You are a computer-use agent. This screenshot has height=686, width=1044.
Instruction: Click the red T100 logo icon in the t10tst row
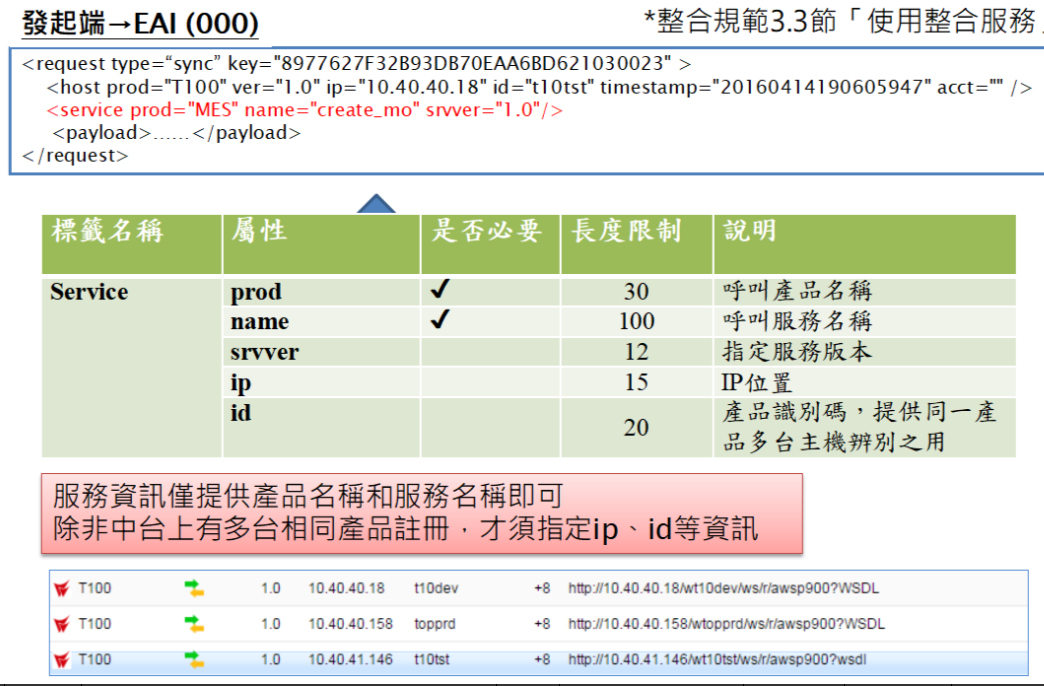tap(62, 660)
